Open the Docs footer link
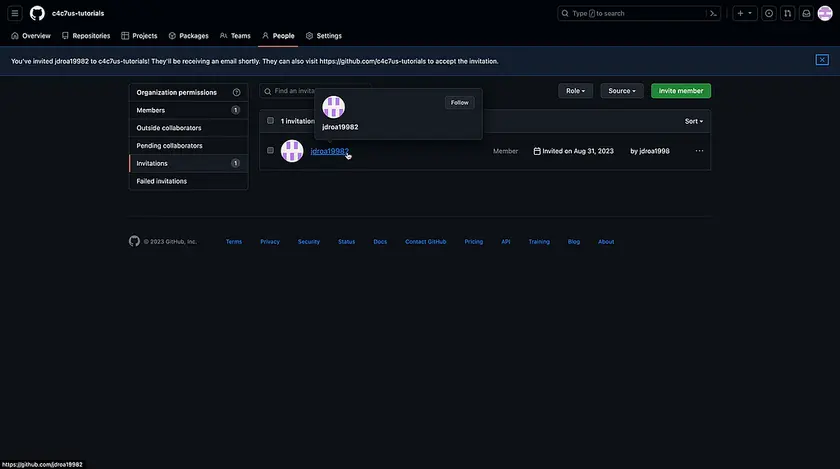 coord(380,242)
